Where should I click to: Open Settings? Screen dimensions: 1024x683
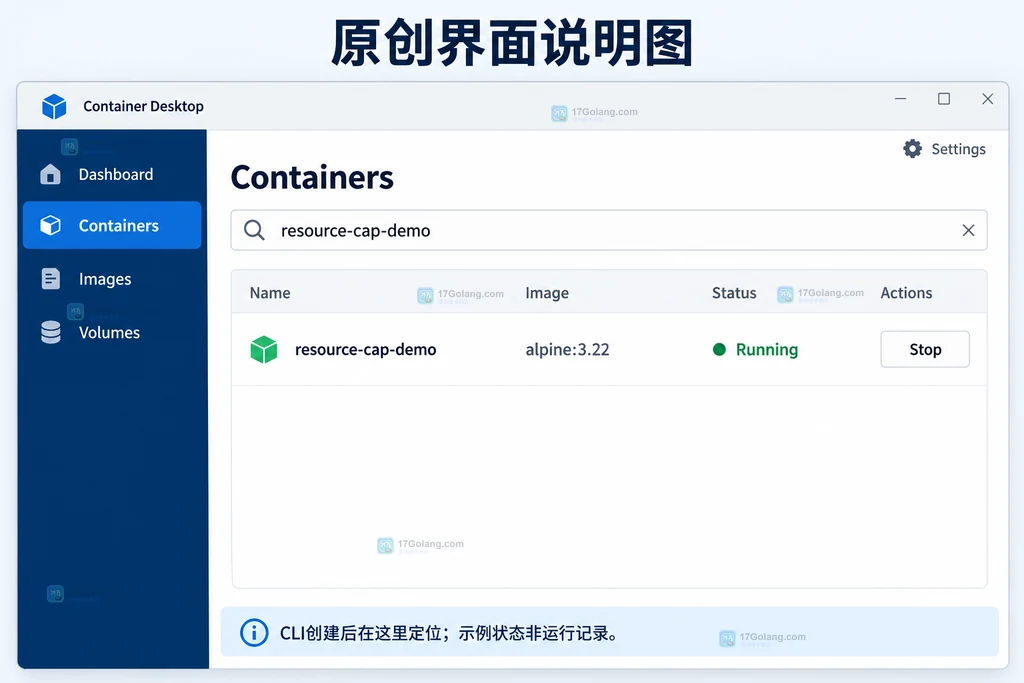[944, 149]
